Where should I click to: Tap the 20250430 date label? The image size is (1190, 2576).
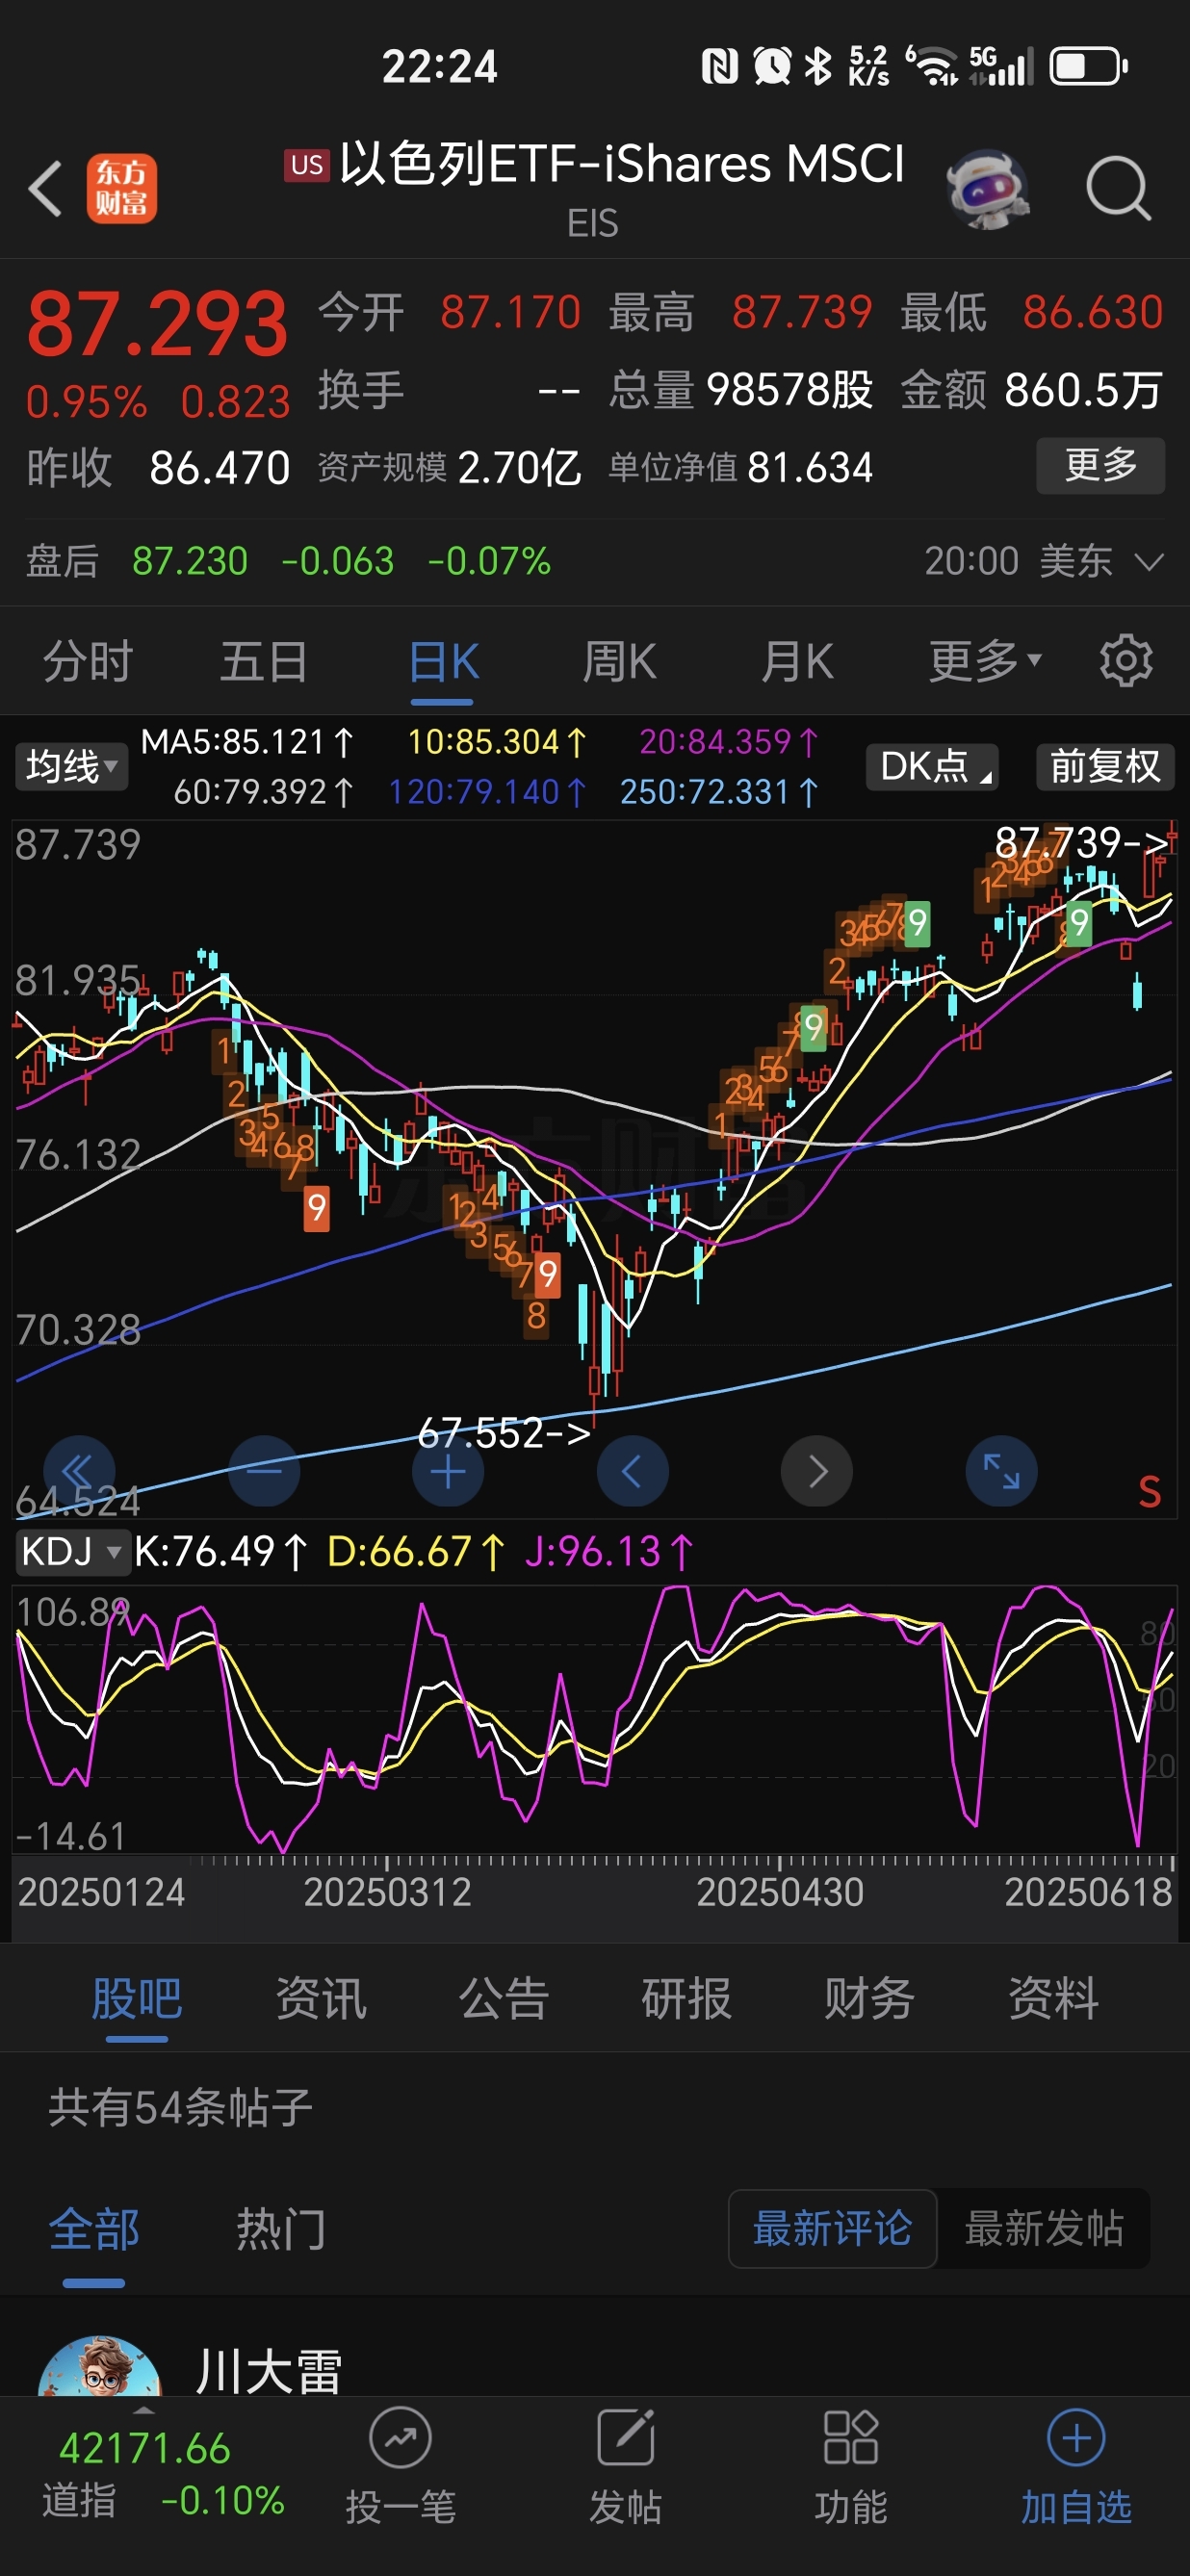(x=780, y=1892)
